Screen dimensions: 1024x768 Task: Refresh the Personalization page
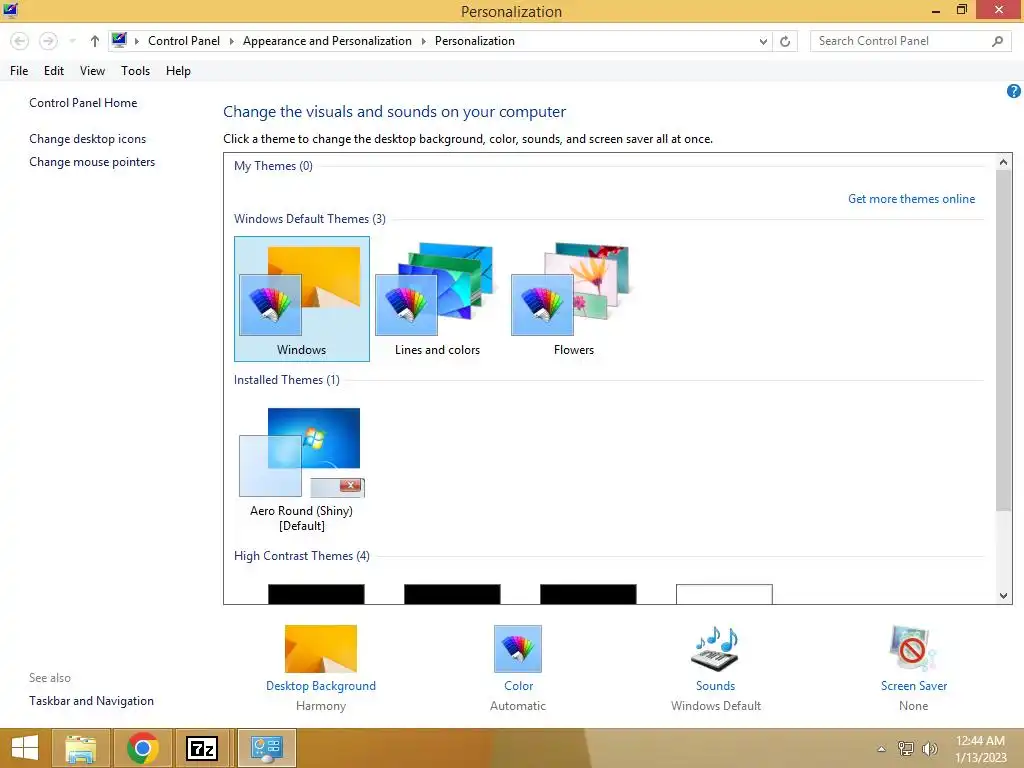tap(785, 41)
